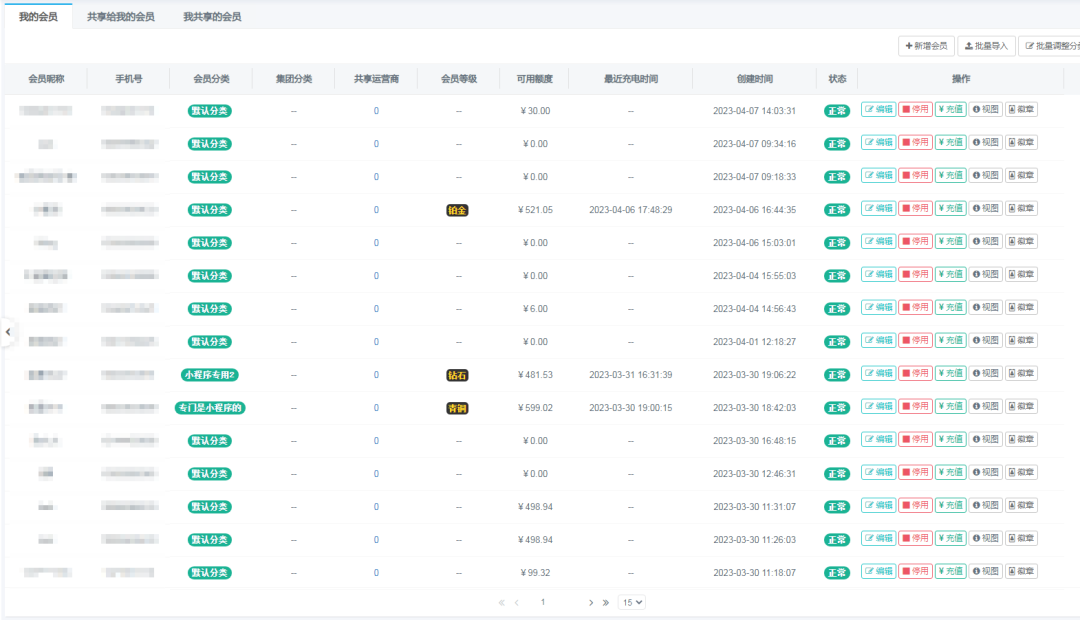Open 视图 for member created 2023-04-06 15:03:01
Viewport: 1080px width, 620px height.
point(986,242)
